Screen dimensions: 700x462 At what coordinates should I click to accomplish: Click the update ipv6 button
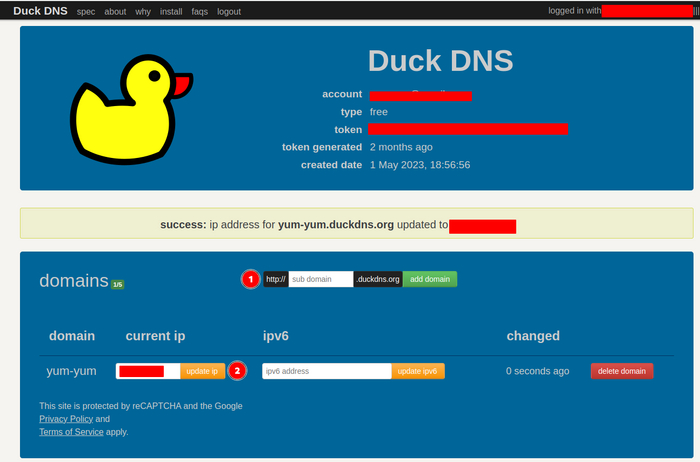click(x=418, y=371)
